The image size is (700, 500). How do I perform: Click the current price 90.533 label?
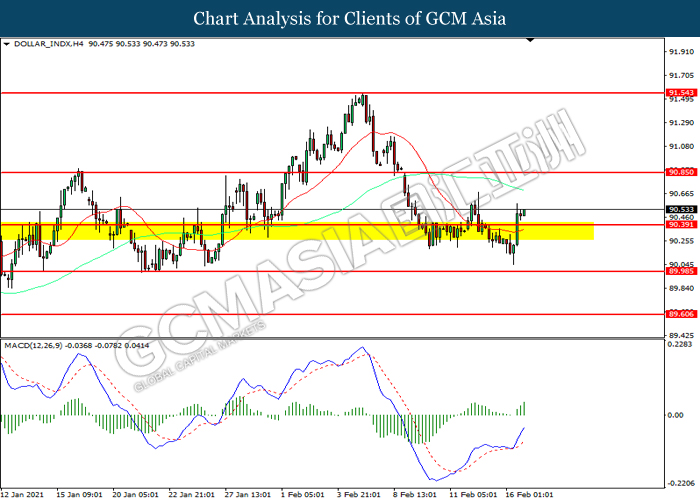(681, 209)
